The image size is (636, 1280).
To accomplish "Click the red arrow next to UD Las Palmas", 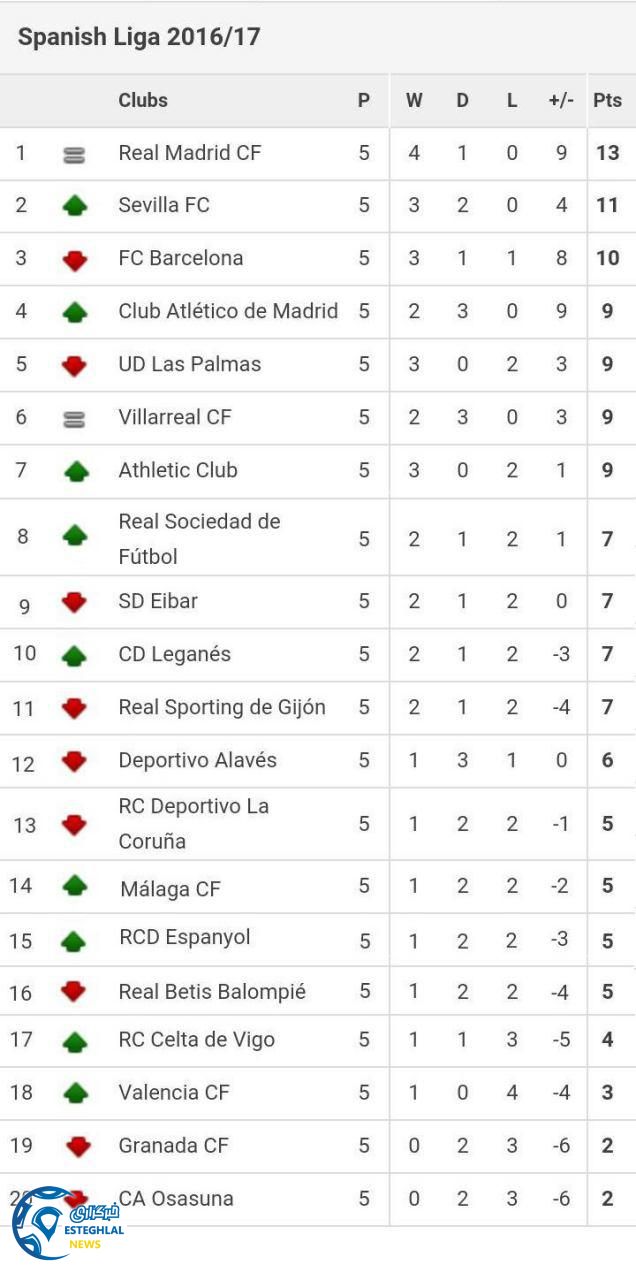I will (x=75, y=366).
